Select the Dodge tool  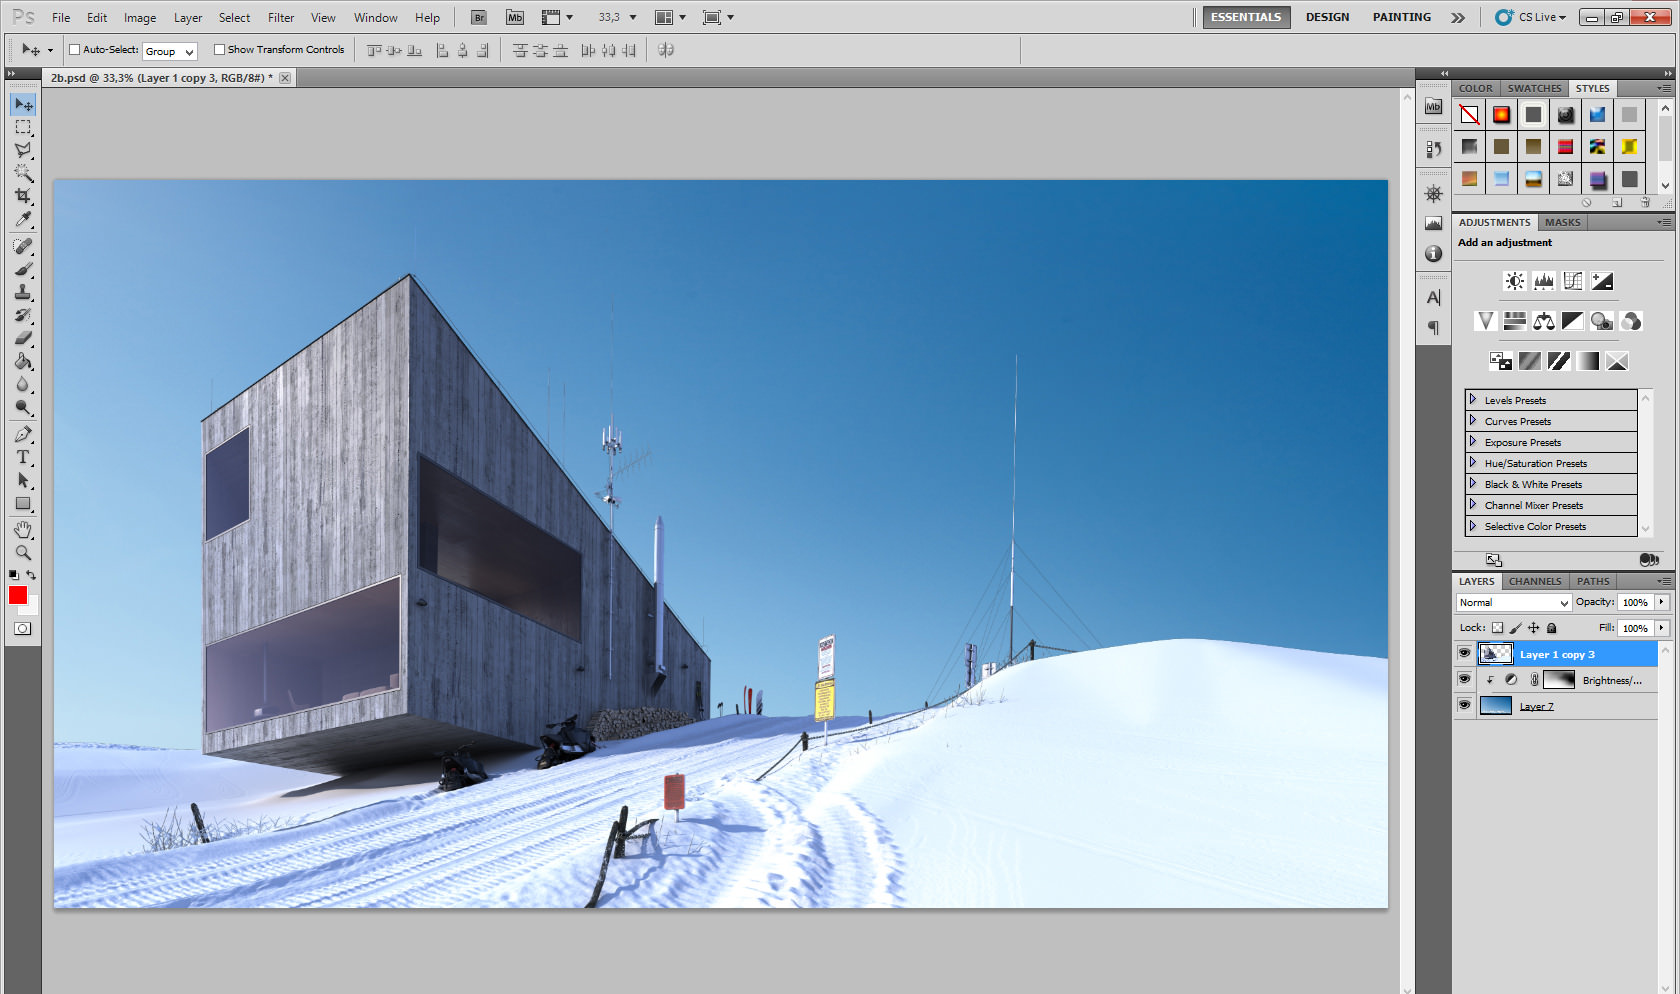(23, 407)
